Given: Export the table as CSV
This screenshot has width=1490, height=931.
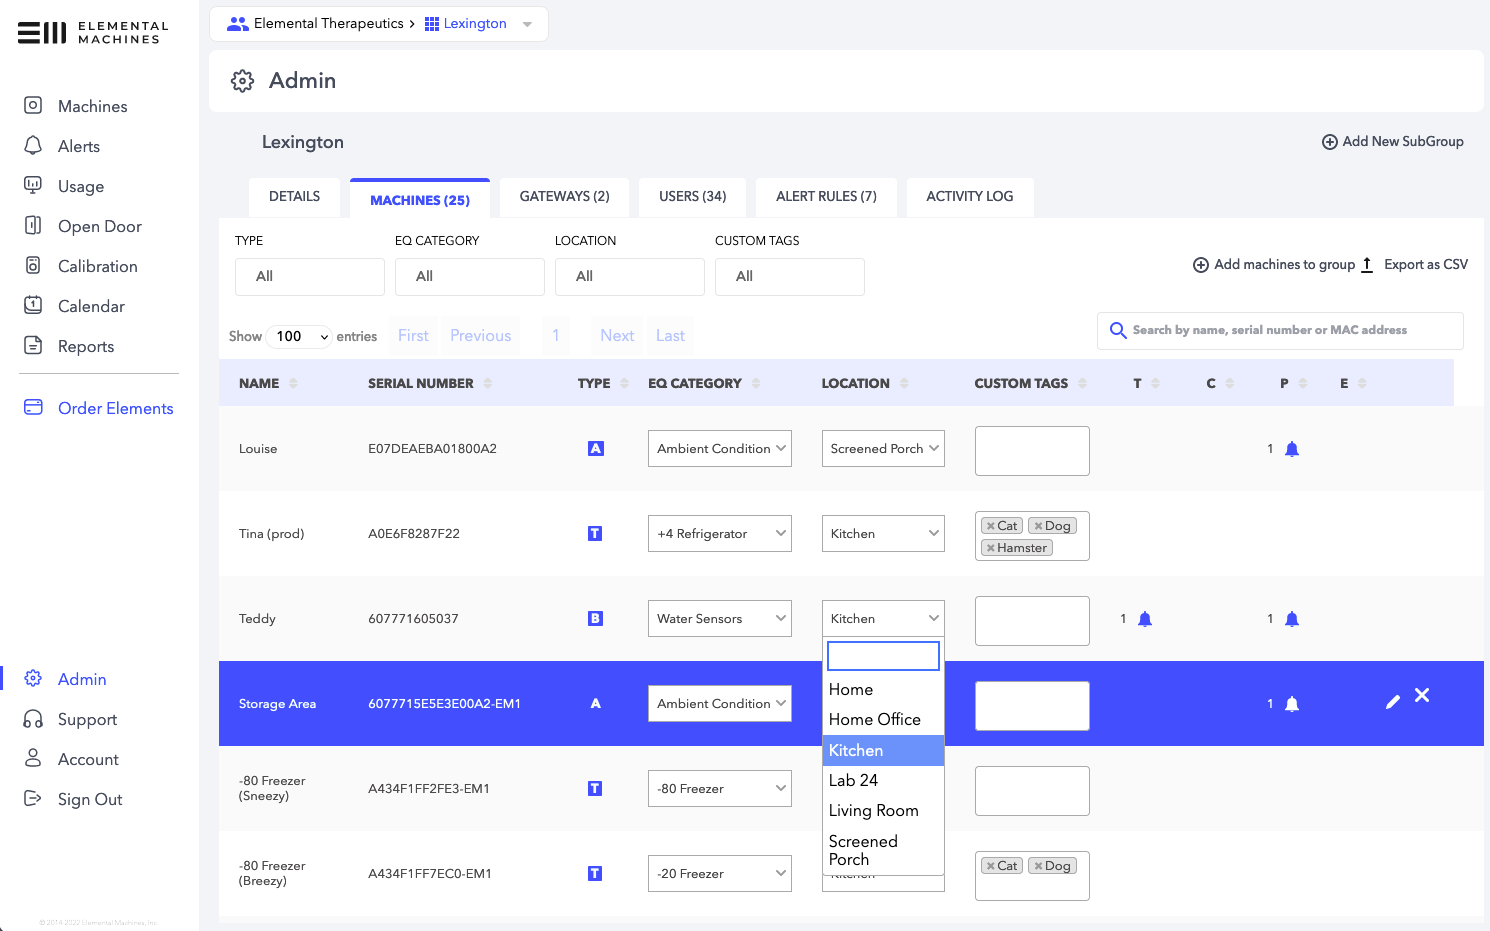Looking at the screenshot, I should tap(1415, 265).
